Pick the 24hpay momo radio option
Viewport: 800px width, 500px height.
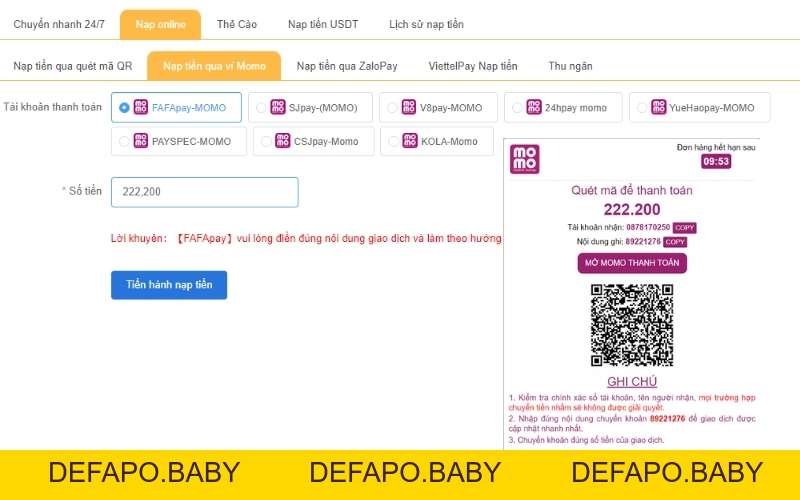click(517, 108)
